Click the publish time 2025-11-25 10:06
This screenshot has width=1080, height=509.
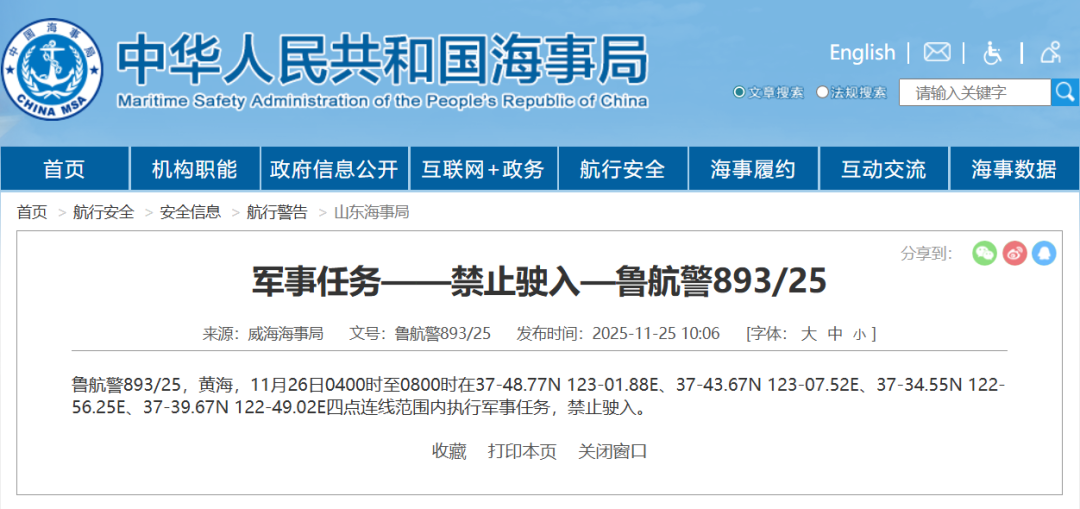[x=656, y=334]
